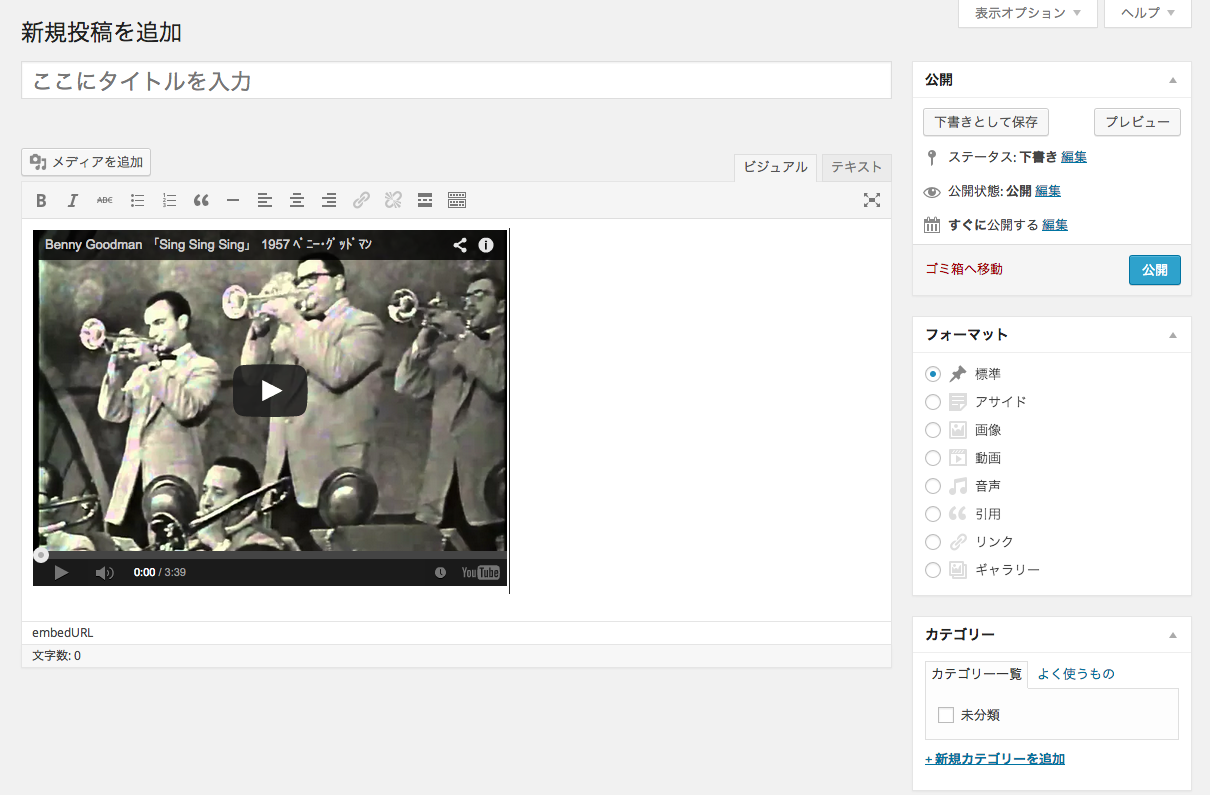Viewport: 1210px width, 795px height.
Task: Align text left
Action: coord(265,201)
